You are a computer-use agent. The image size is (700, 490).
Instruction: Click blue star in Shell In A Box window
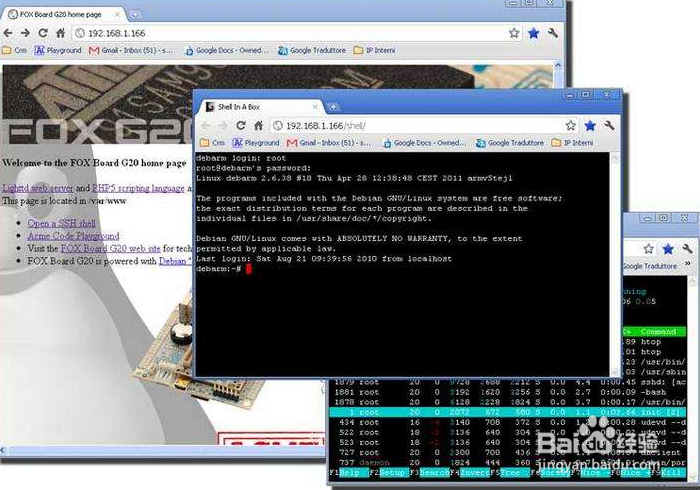(x=590, y=126)
